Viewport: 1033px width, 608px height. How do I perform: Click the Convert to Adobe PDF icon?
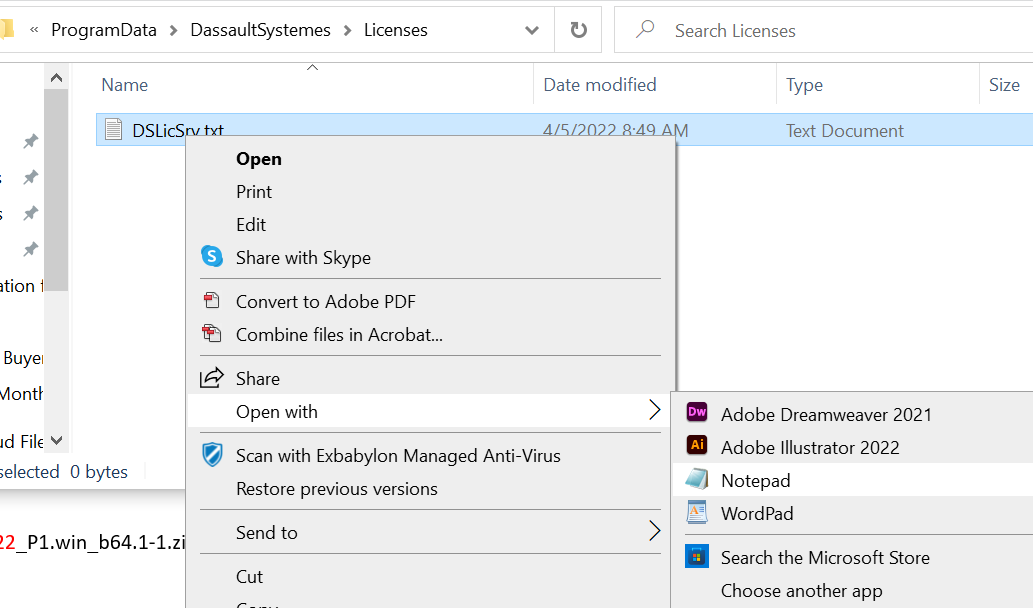(211, 300)
